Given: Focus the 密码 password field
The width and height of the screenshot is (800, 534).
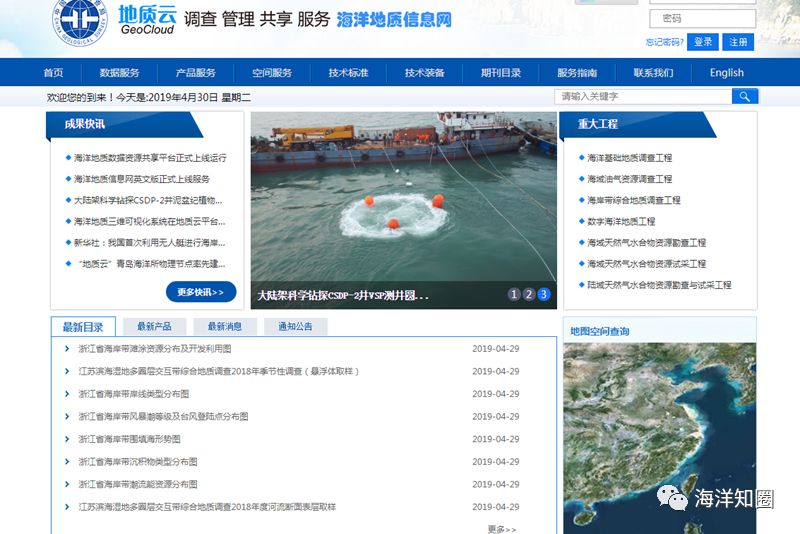Looking at the screenshot, I should pos(703,18).
